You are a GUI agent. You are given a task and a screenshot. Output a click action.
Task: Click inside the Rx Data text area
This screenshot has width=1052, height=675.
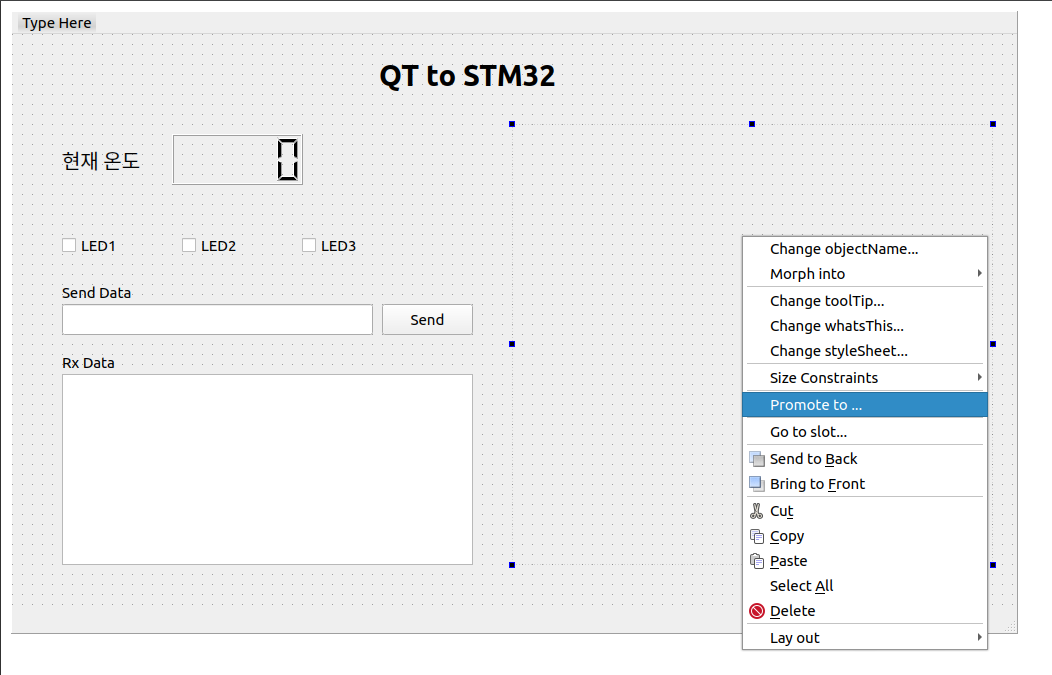267,470
